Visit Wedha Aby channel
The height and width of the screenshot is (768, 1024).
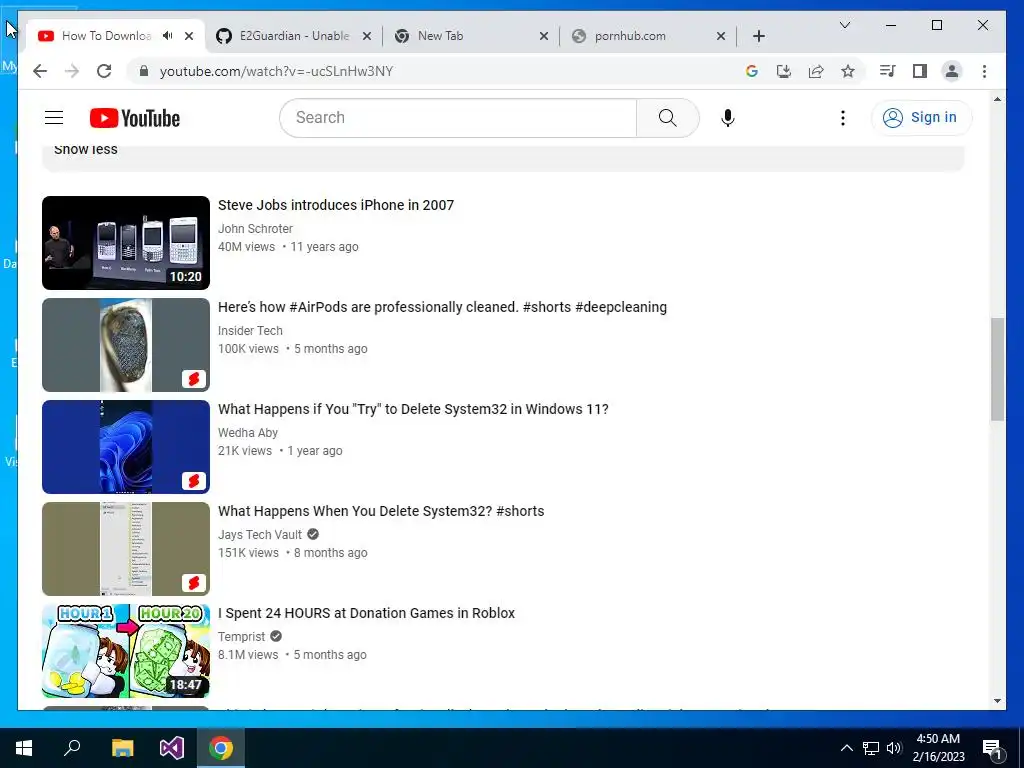click(x=248, y=432)
